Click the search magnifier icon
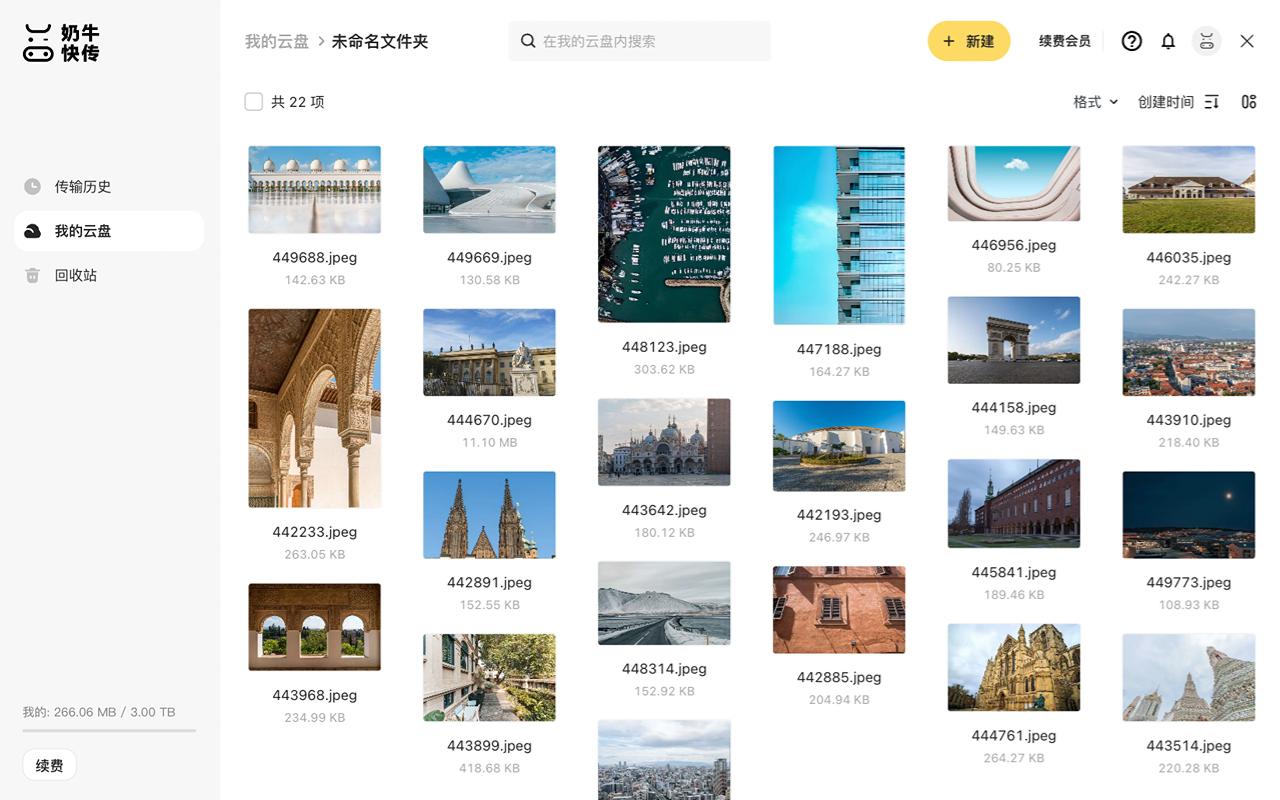Screen dimensions: 1280x800 click(528, 41)
